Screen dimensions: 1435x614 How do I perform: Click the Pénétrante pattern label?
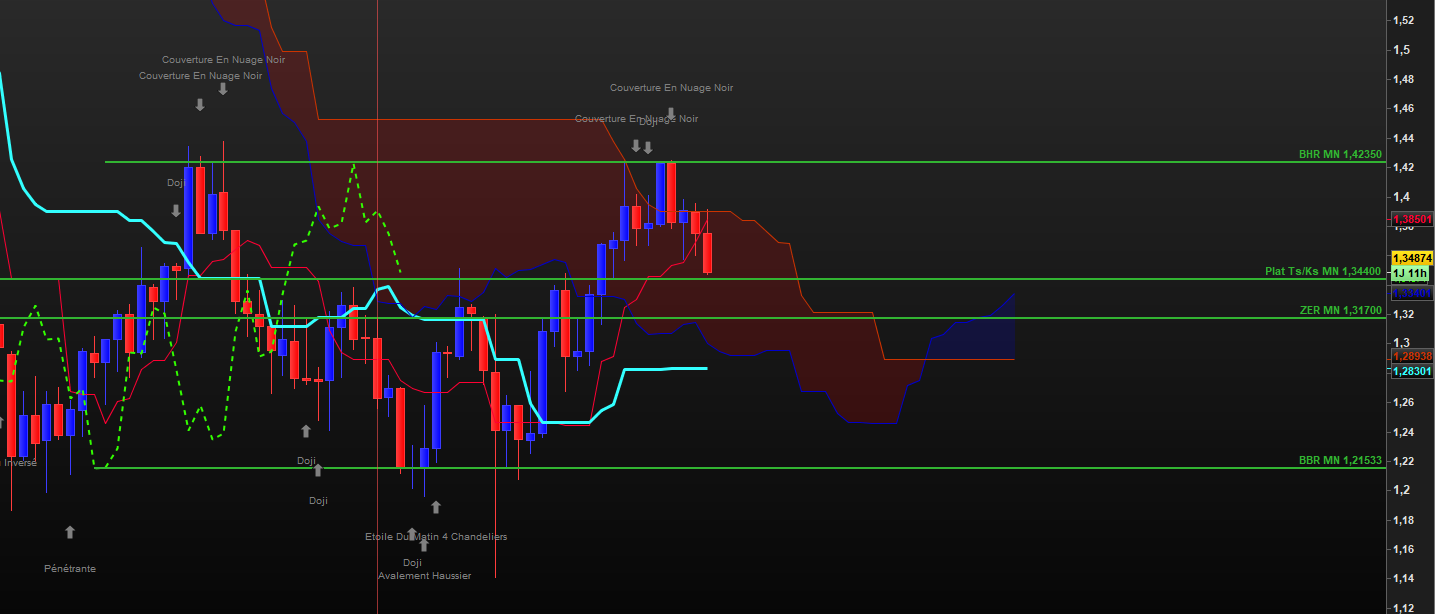coord(70,569)
